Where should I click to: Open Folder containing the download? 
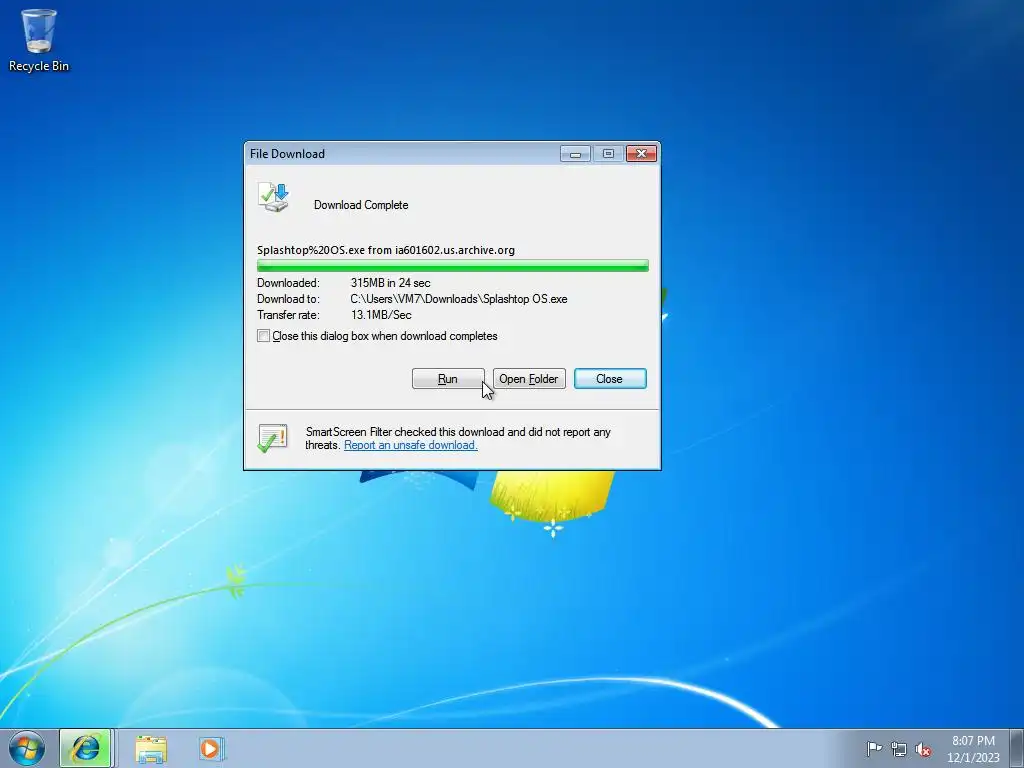tap(529, 379)
